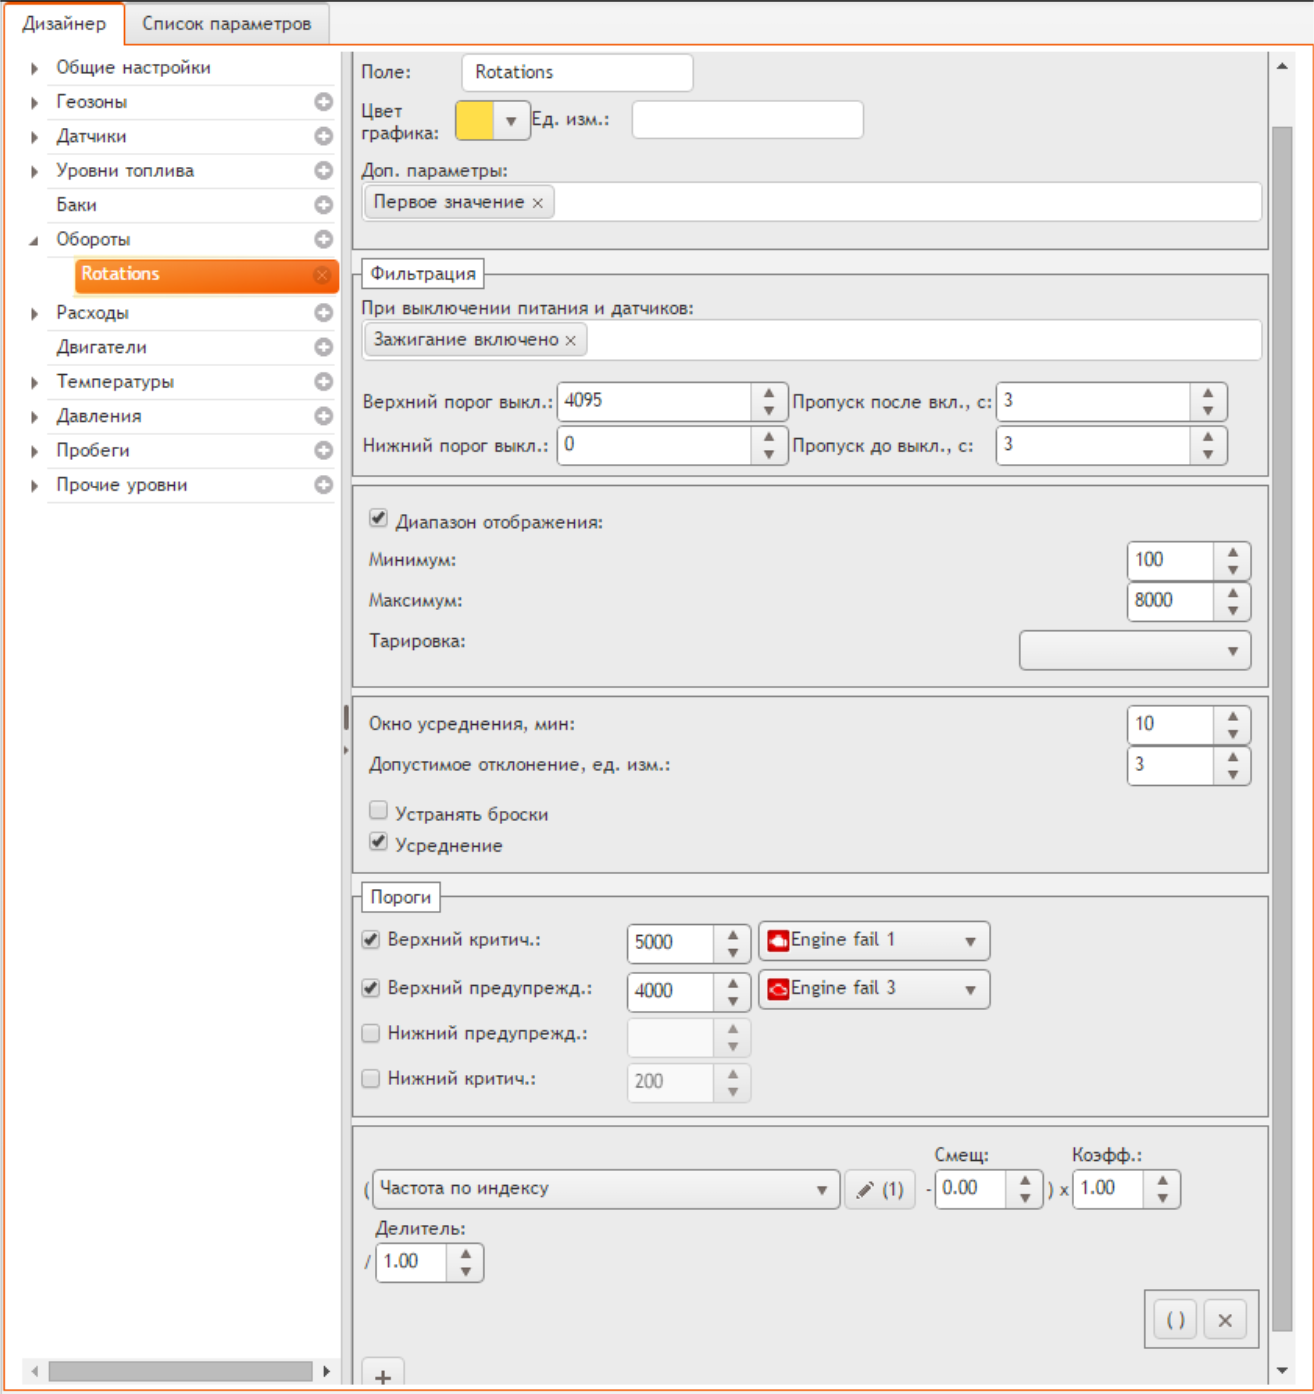Focus the Верхний критич. 5000 field

[671, 942]
